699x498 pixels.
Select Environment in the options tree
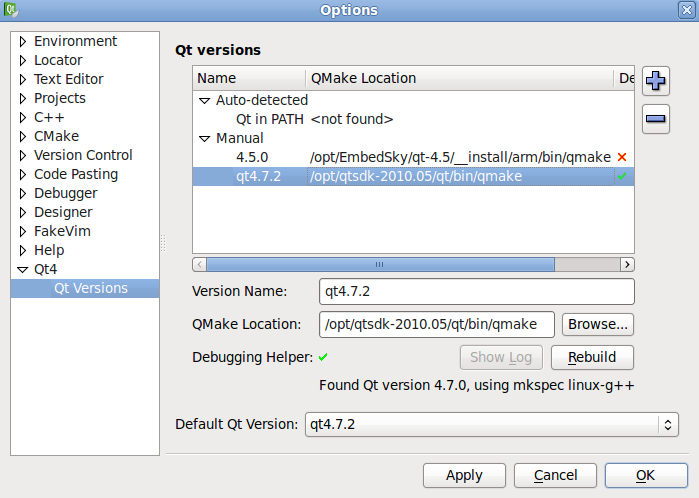pos(75,41)
